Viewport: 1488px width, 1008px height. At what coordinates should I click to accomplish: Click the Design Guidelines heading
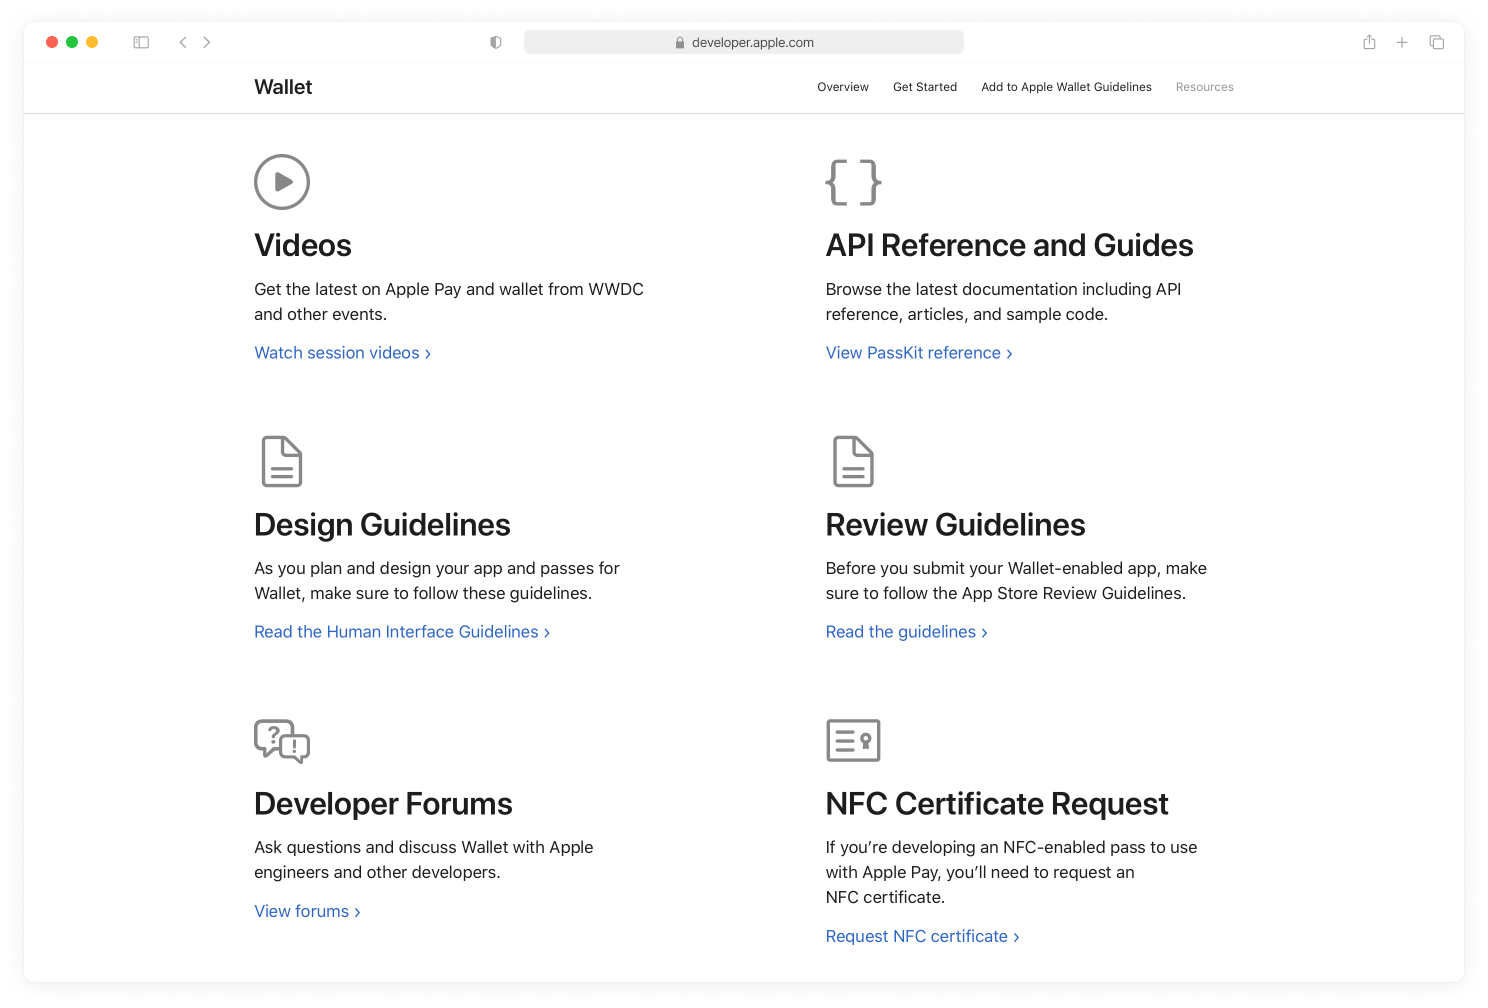point(382,525)
